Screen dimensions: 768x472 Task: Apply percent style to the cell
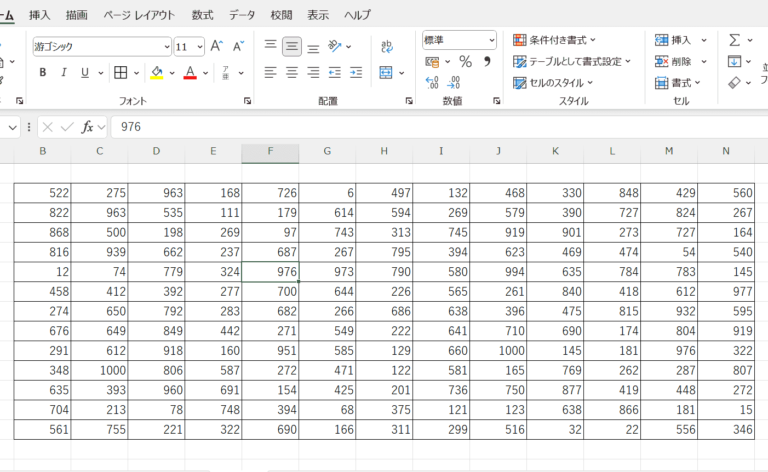point(465,62)
